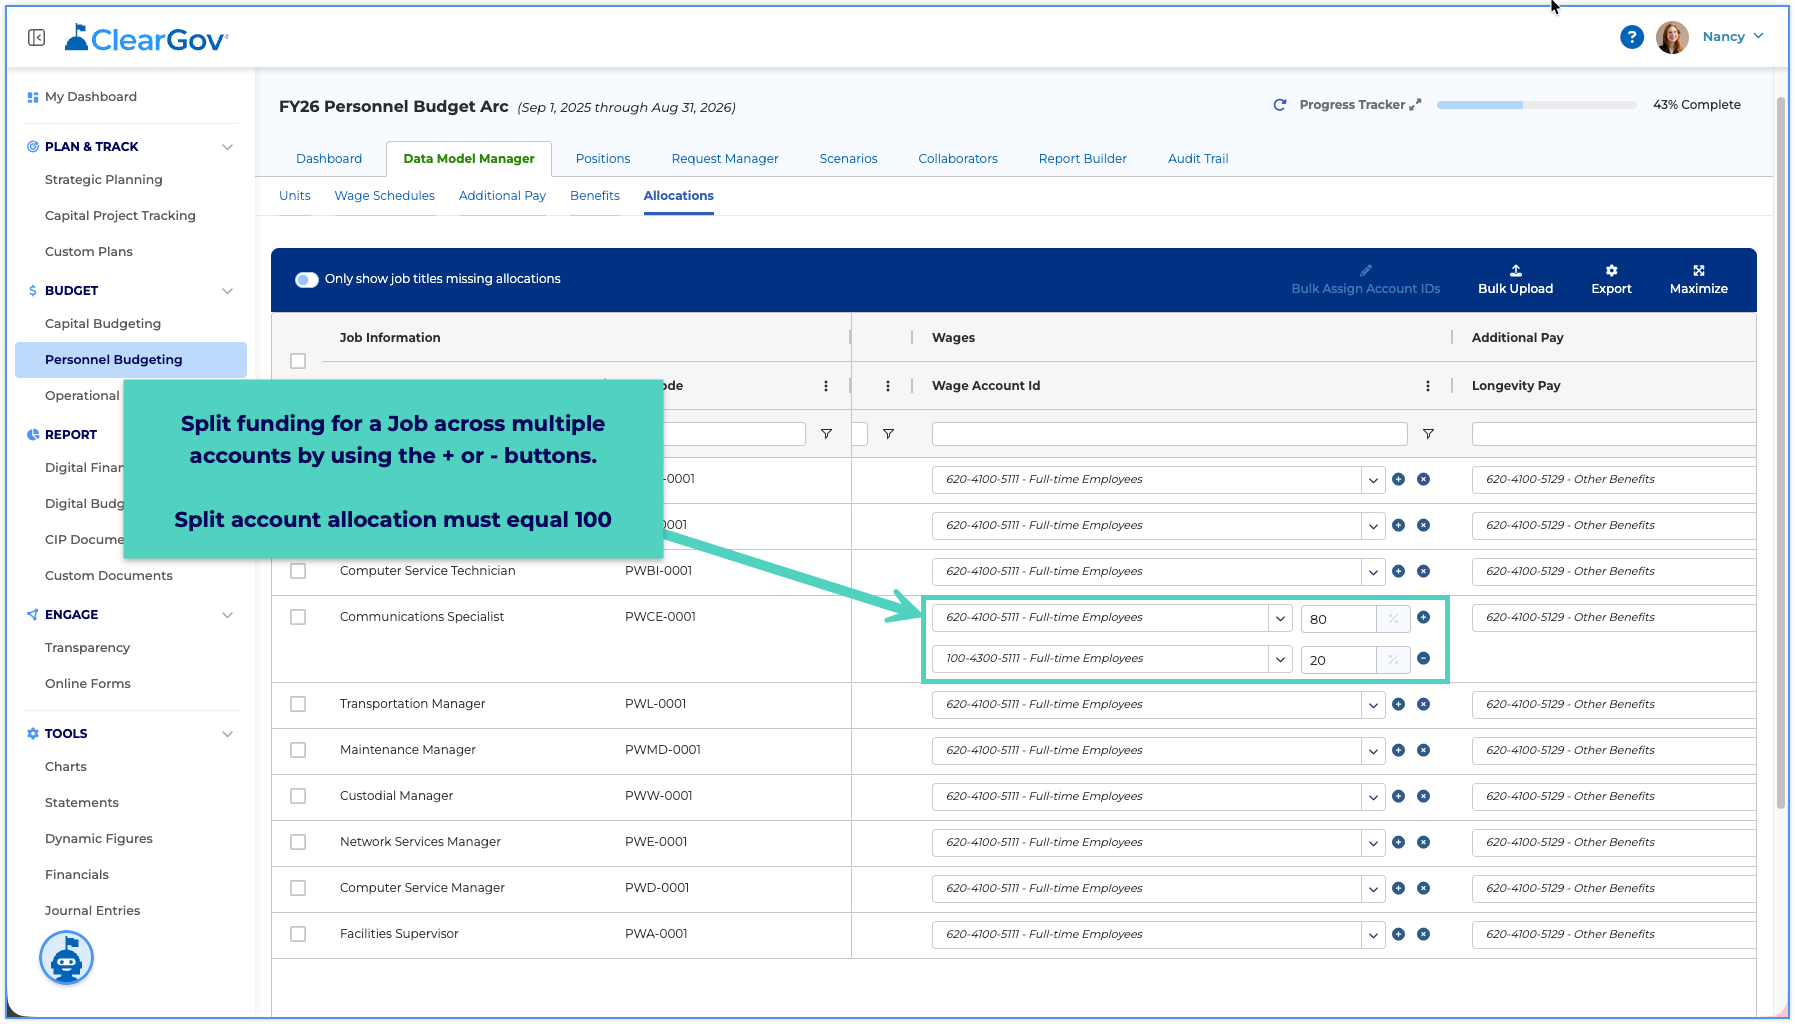Collapse the sidebar with the panel icon

37,38
